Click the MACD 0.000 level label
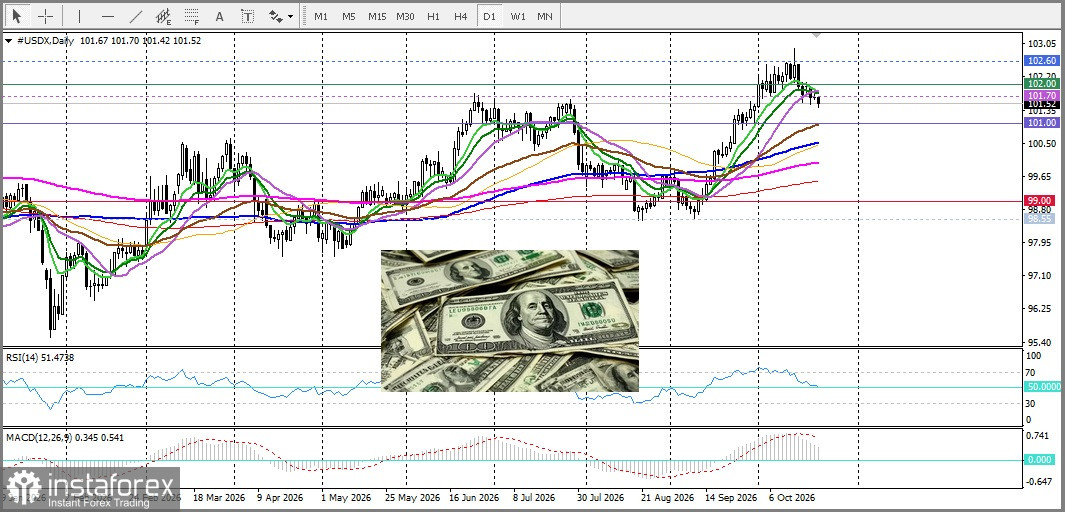Screen dimensions: 1065x512 (1041, 460)
